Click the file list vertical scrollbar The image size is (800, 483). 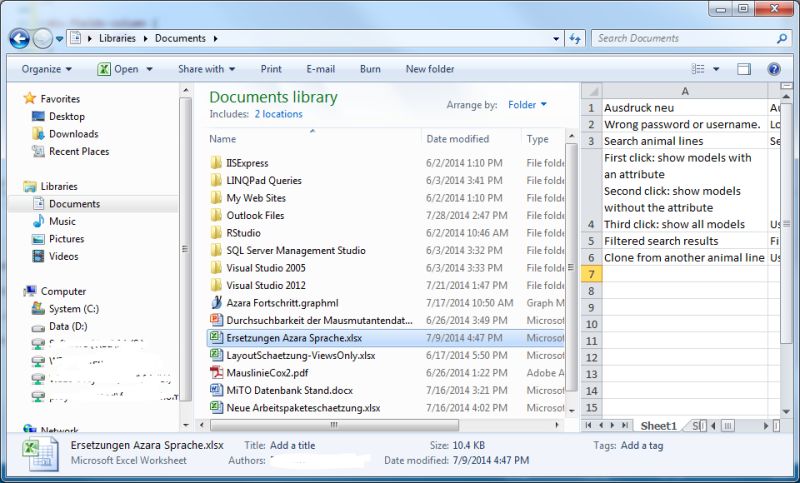(x=571, y=268)
